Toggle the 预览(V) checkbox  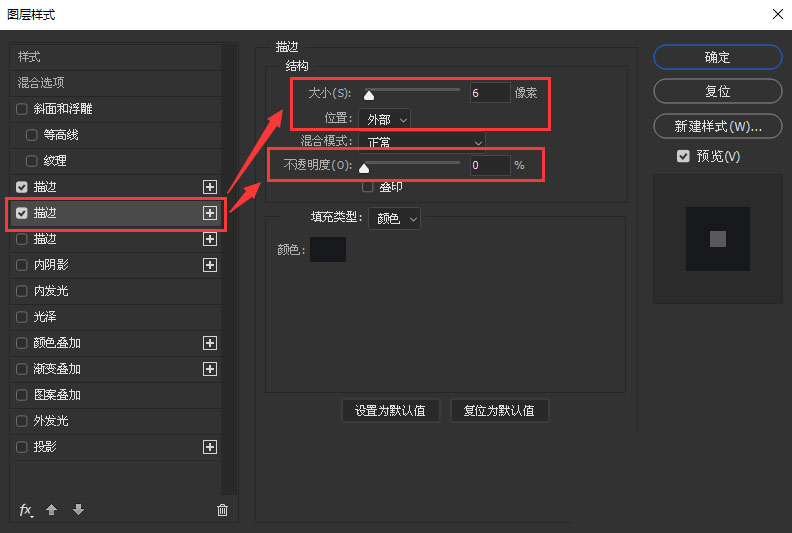click(683, 156)
